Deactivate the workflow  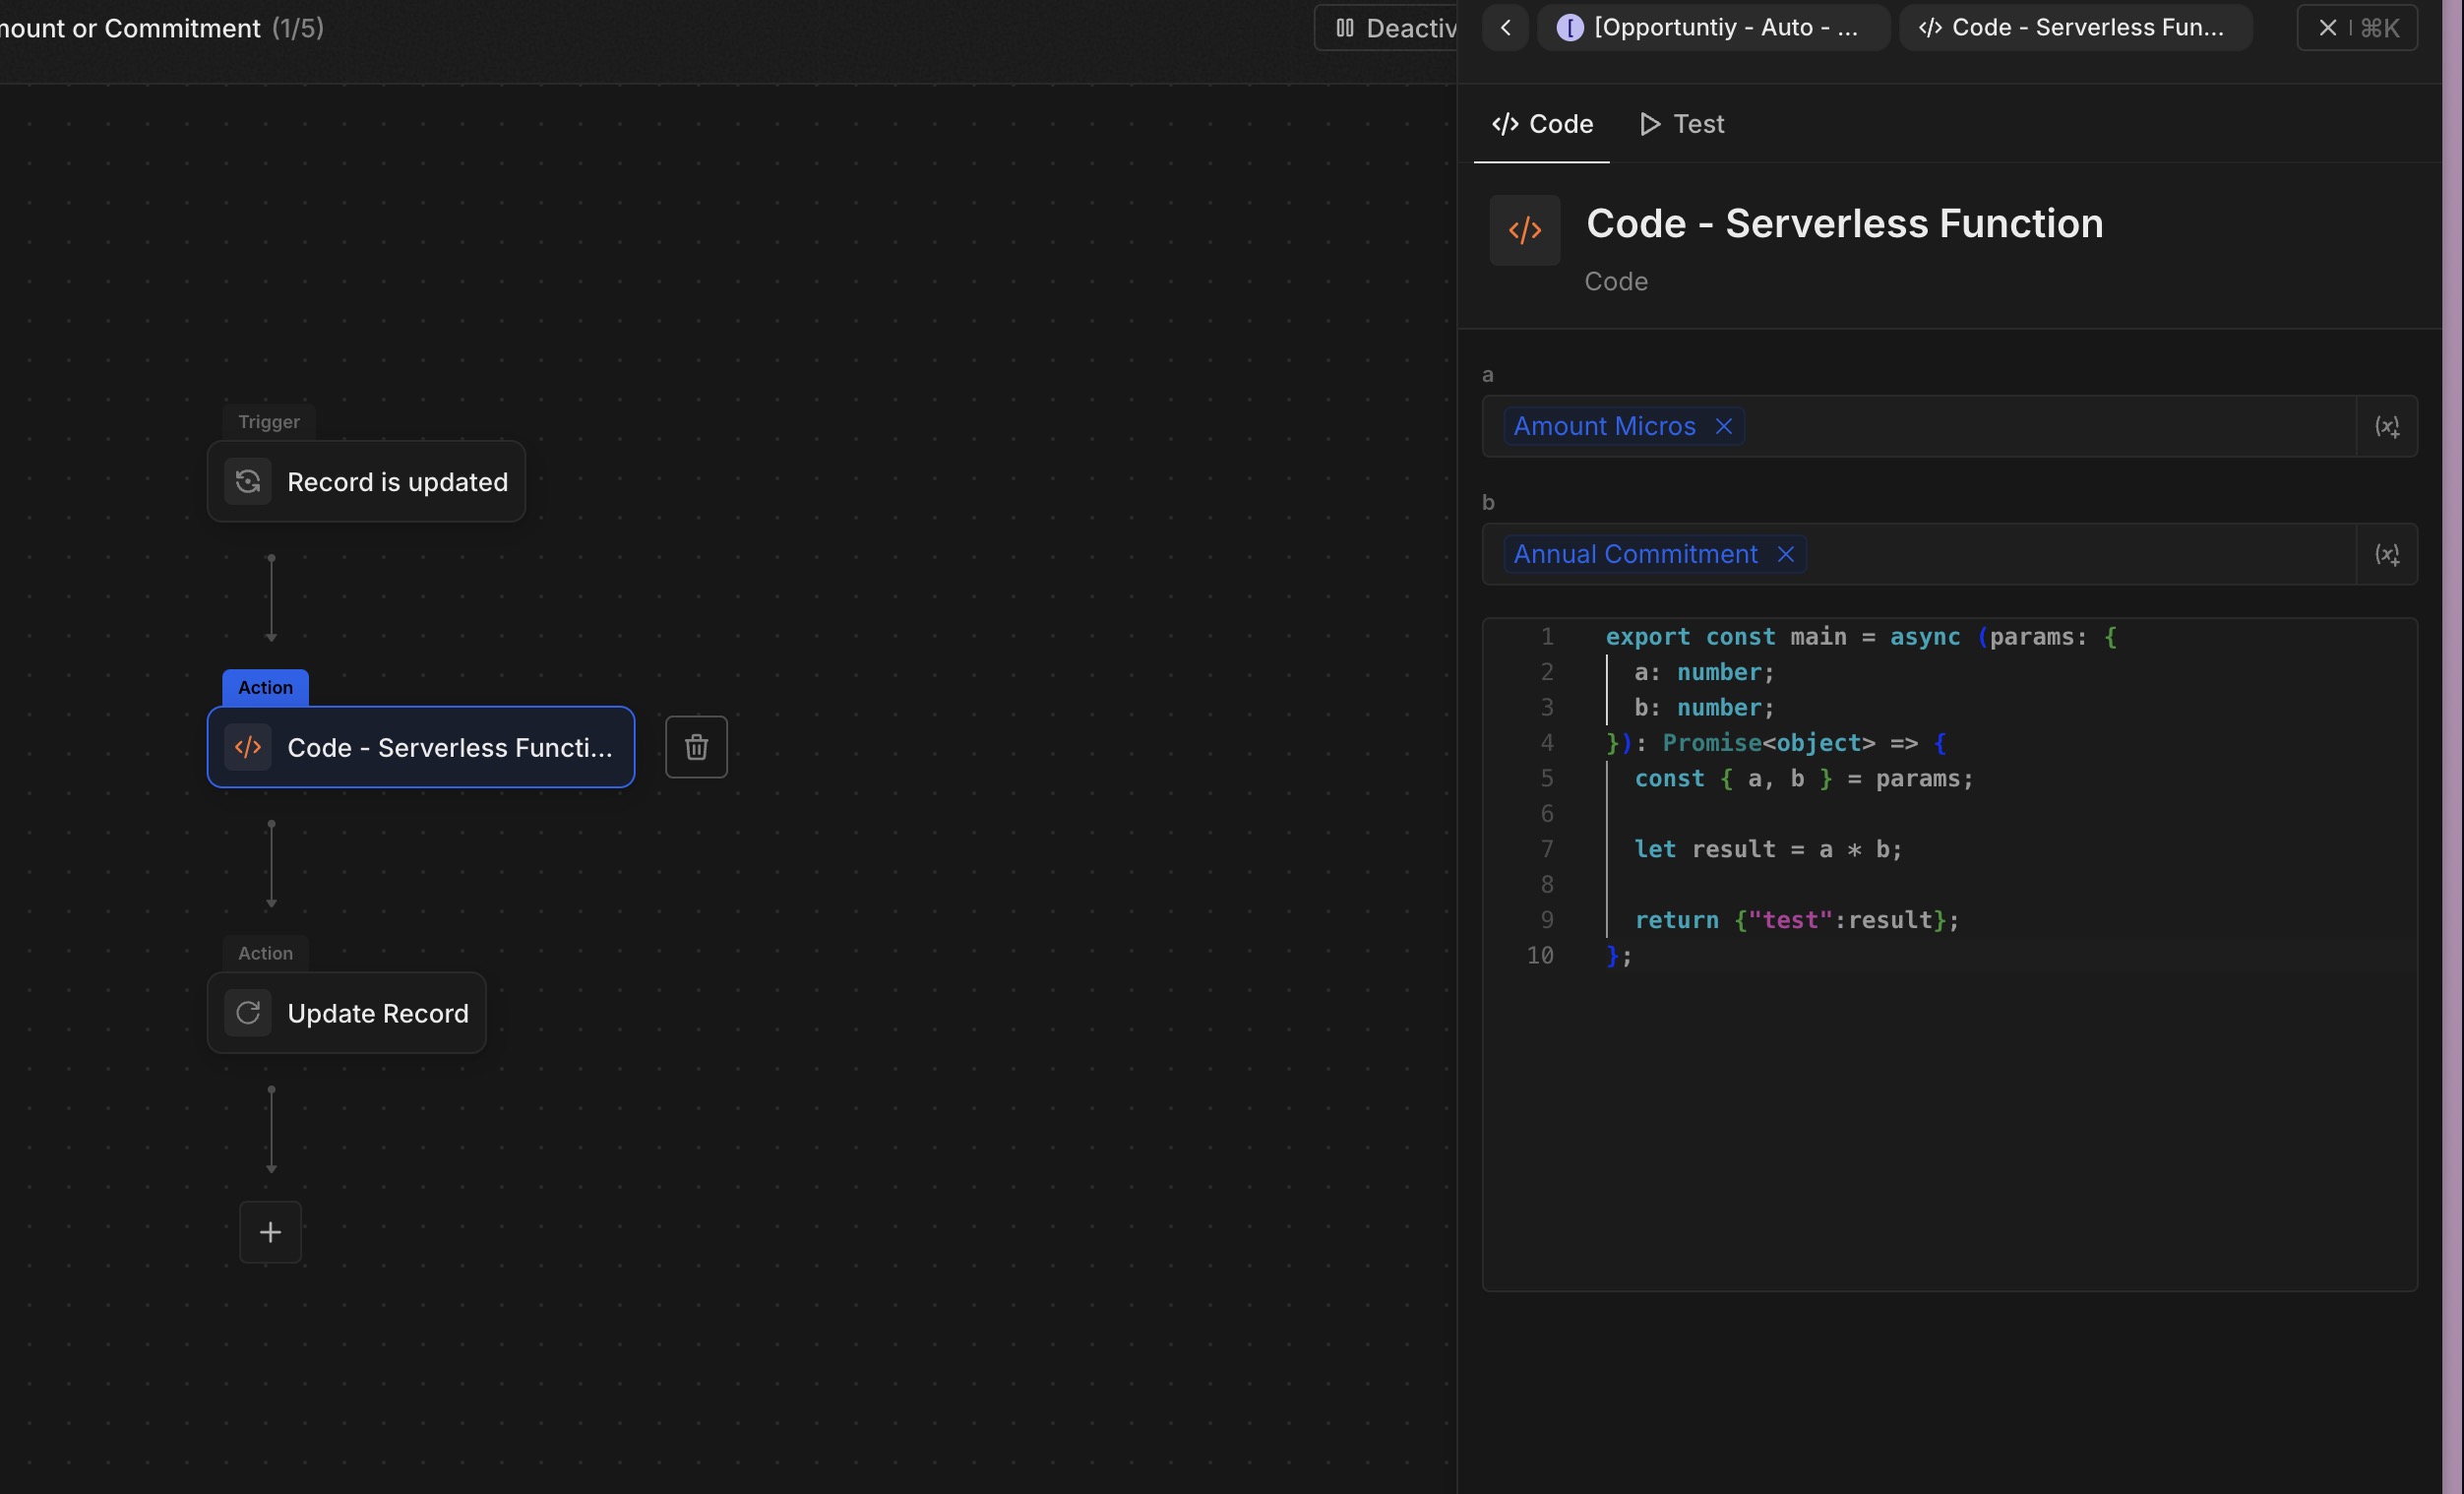point(1386,28)
